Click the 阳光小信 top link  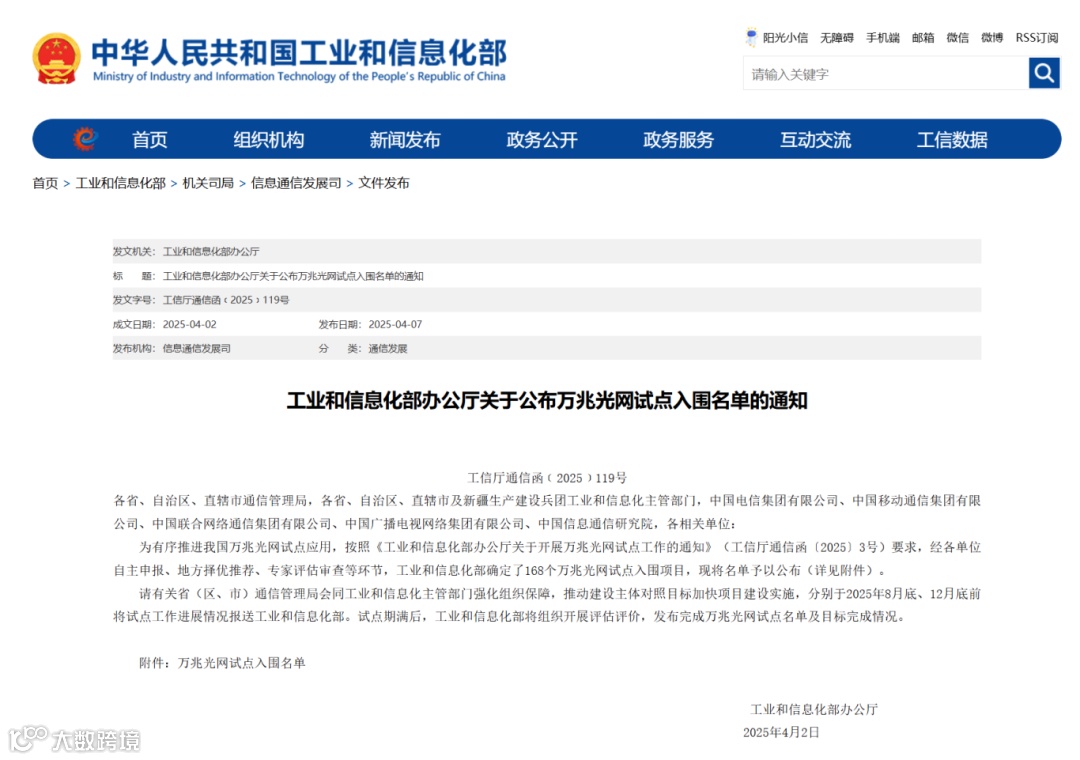click(785, 38)
